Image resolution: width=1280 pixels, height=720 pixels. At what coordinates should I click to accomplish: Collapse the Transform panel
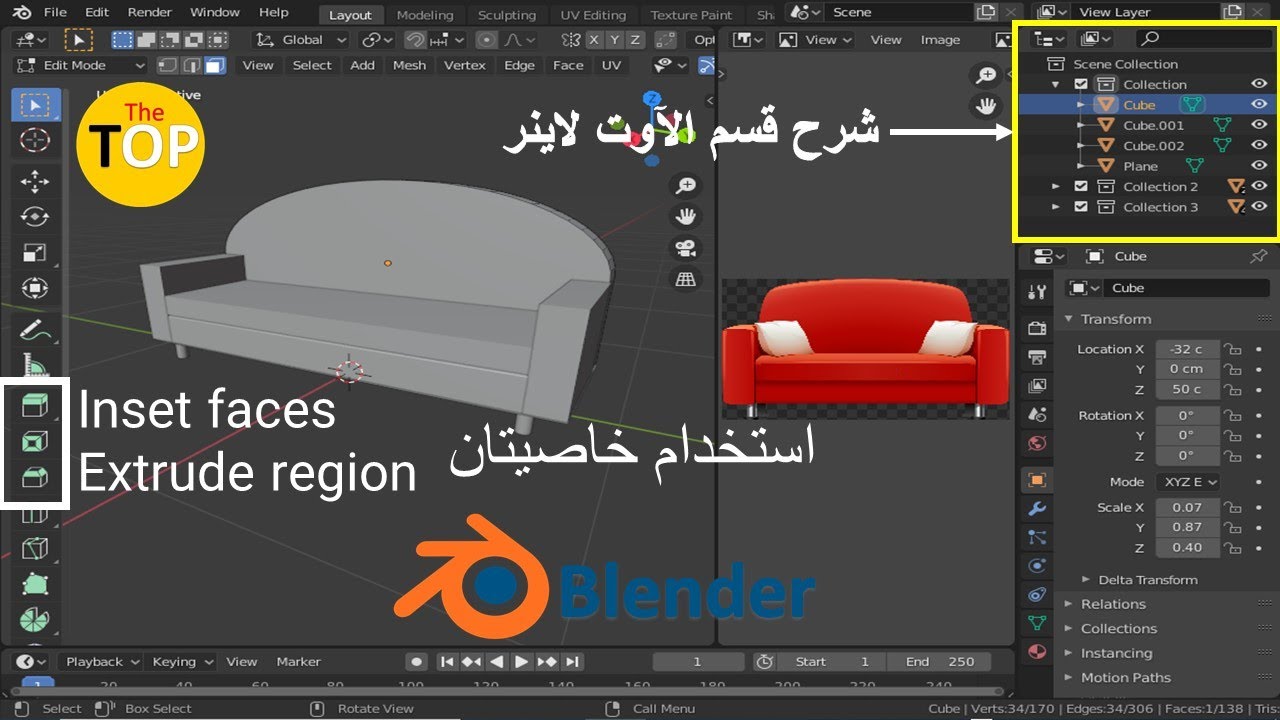tap(1068, 319)
